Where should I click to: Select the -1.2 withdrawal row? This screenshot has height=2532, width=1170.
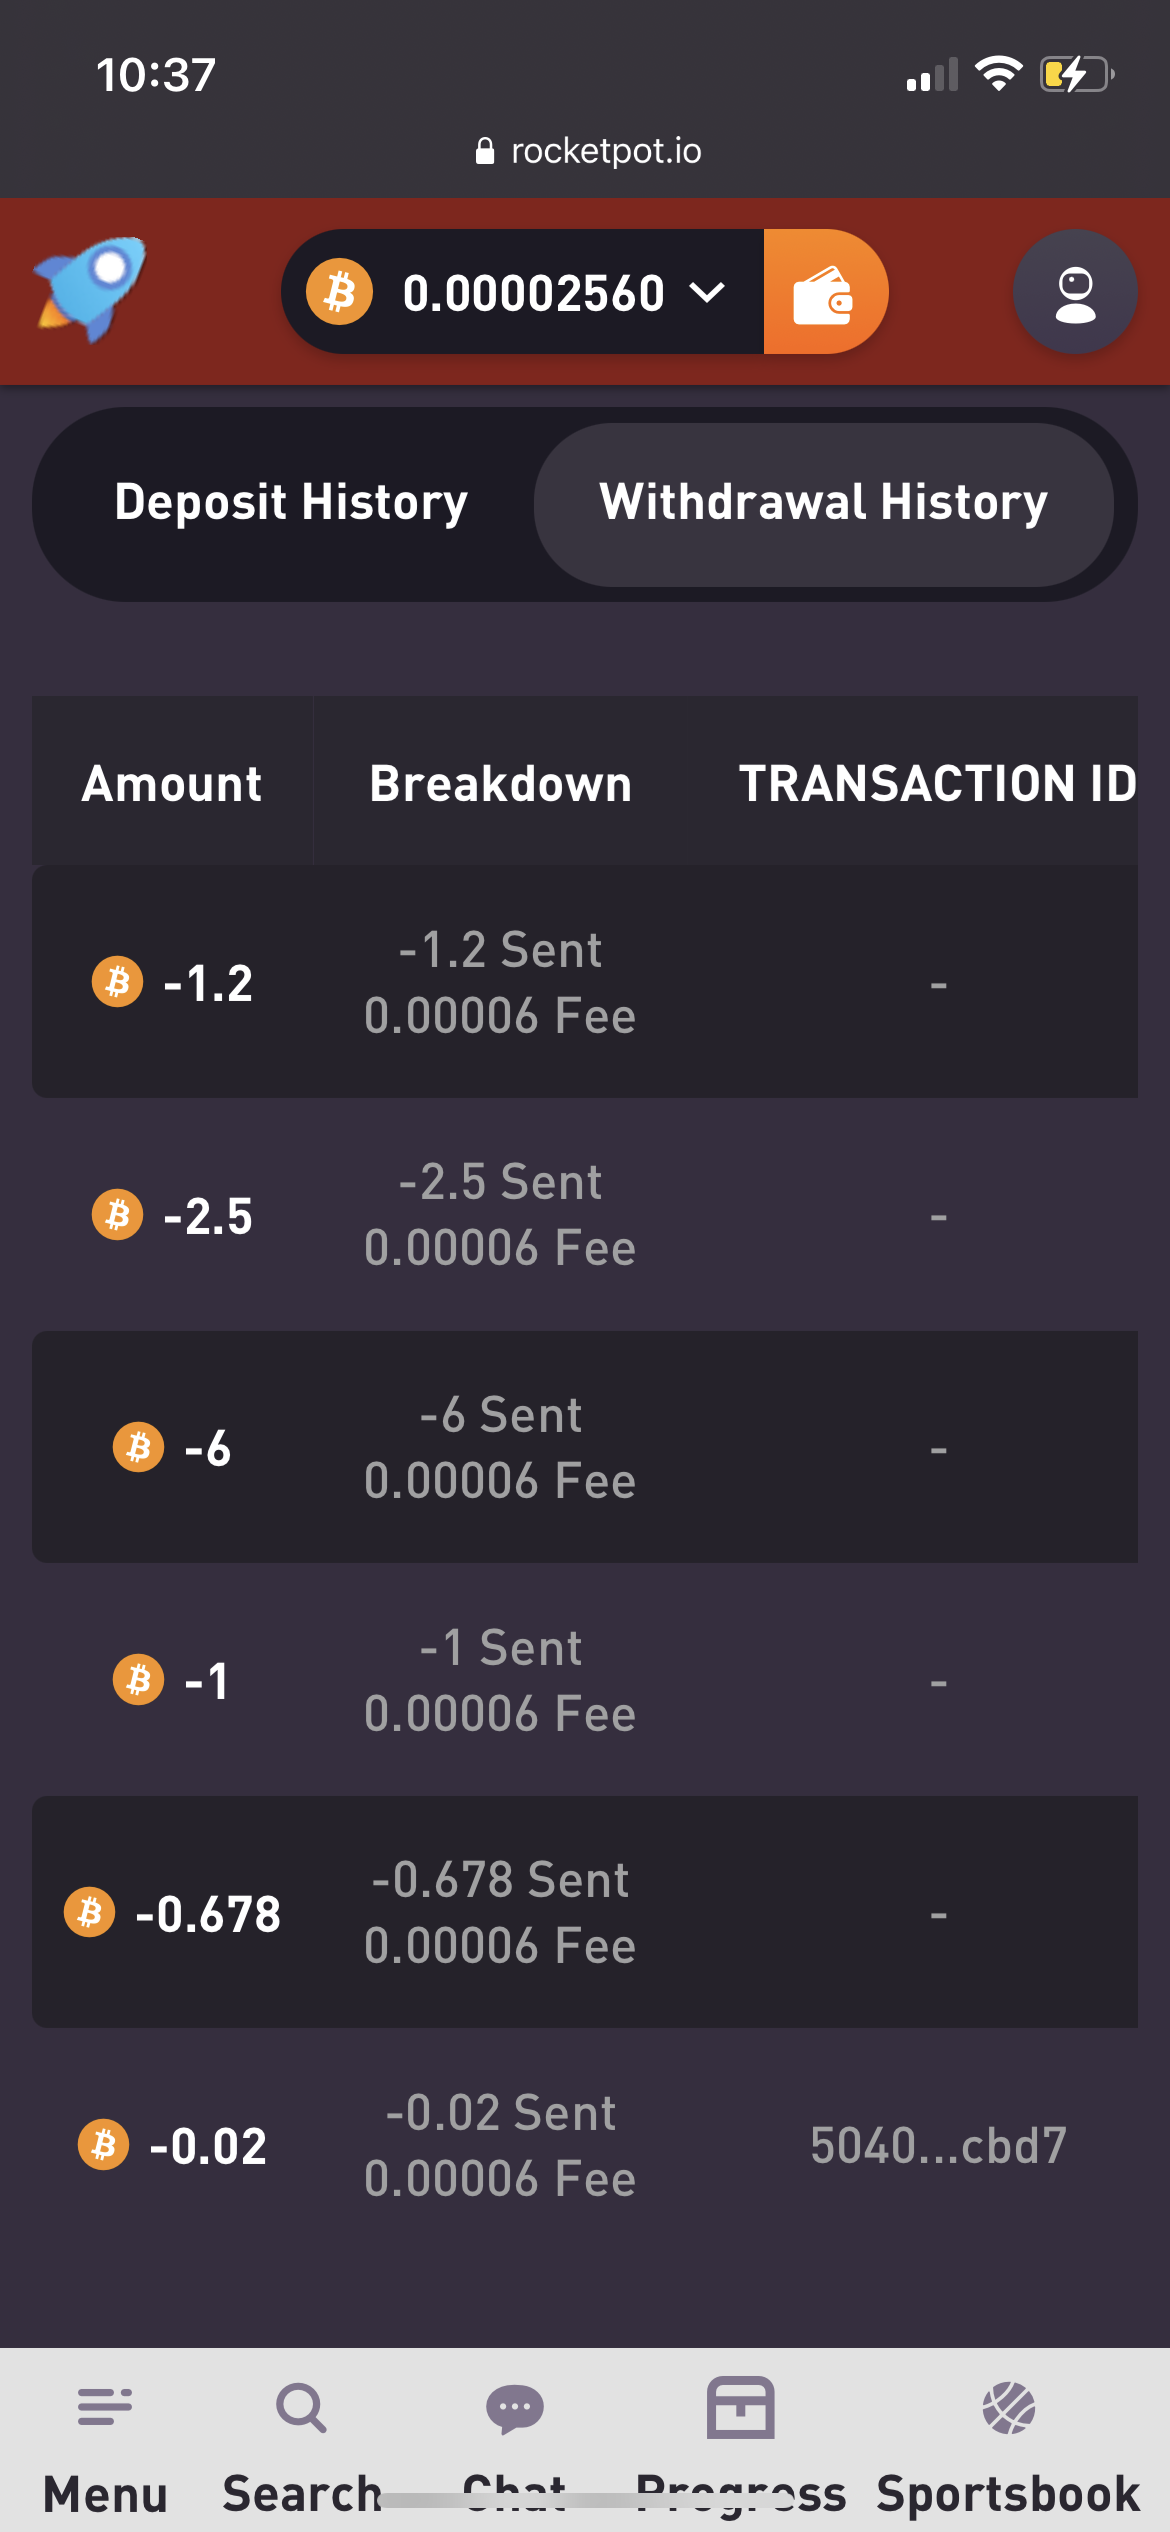coord(584,982)
